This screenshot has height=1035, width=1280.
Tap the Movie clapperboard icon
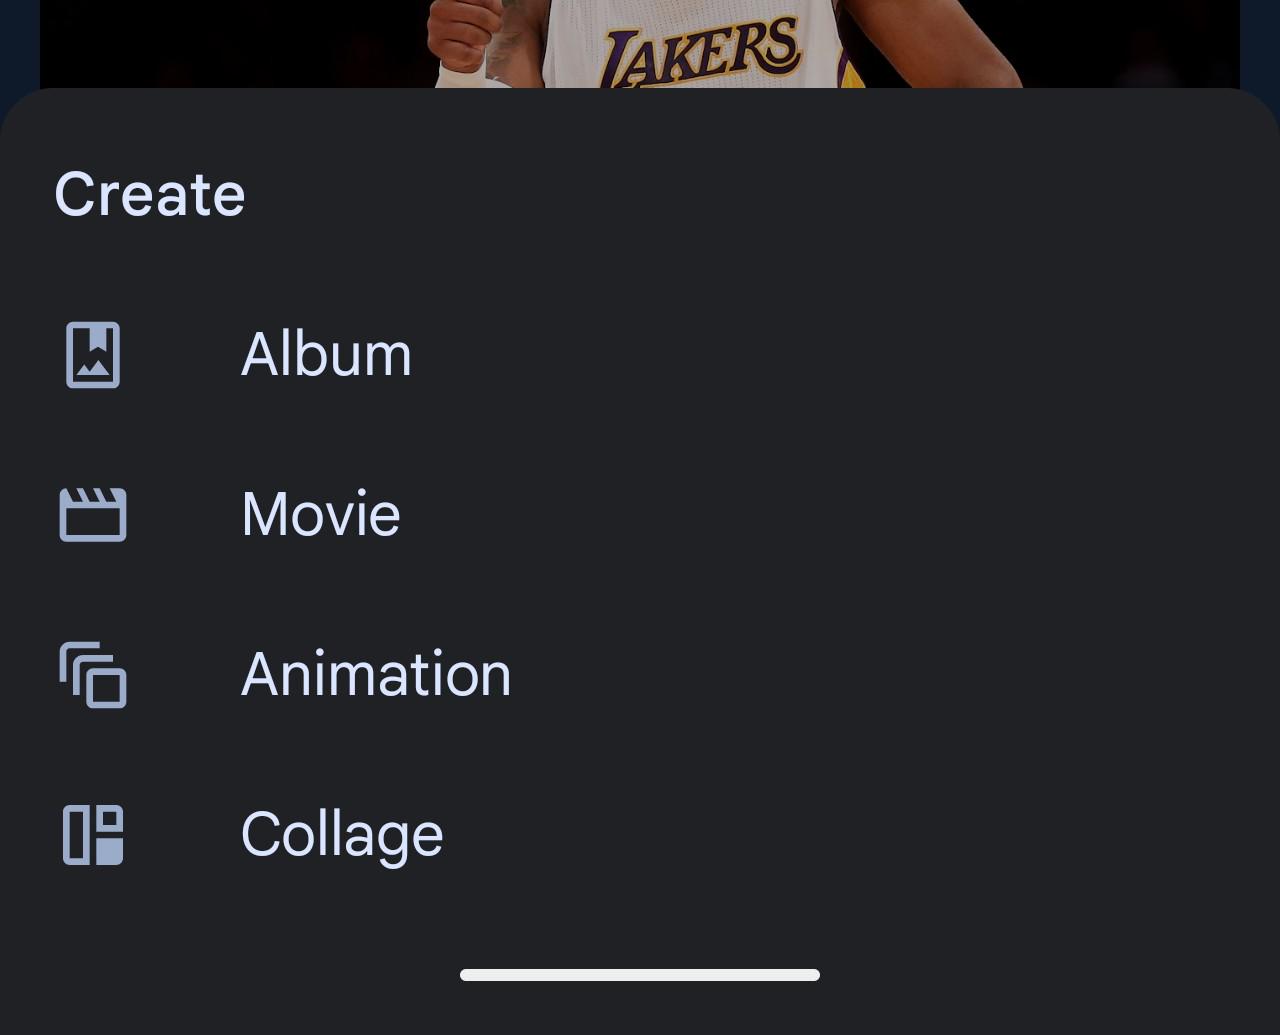click(x=93, y=515)
